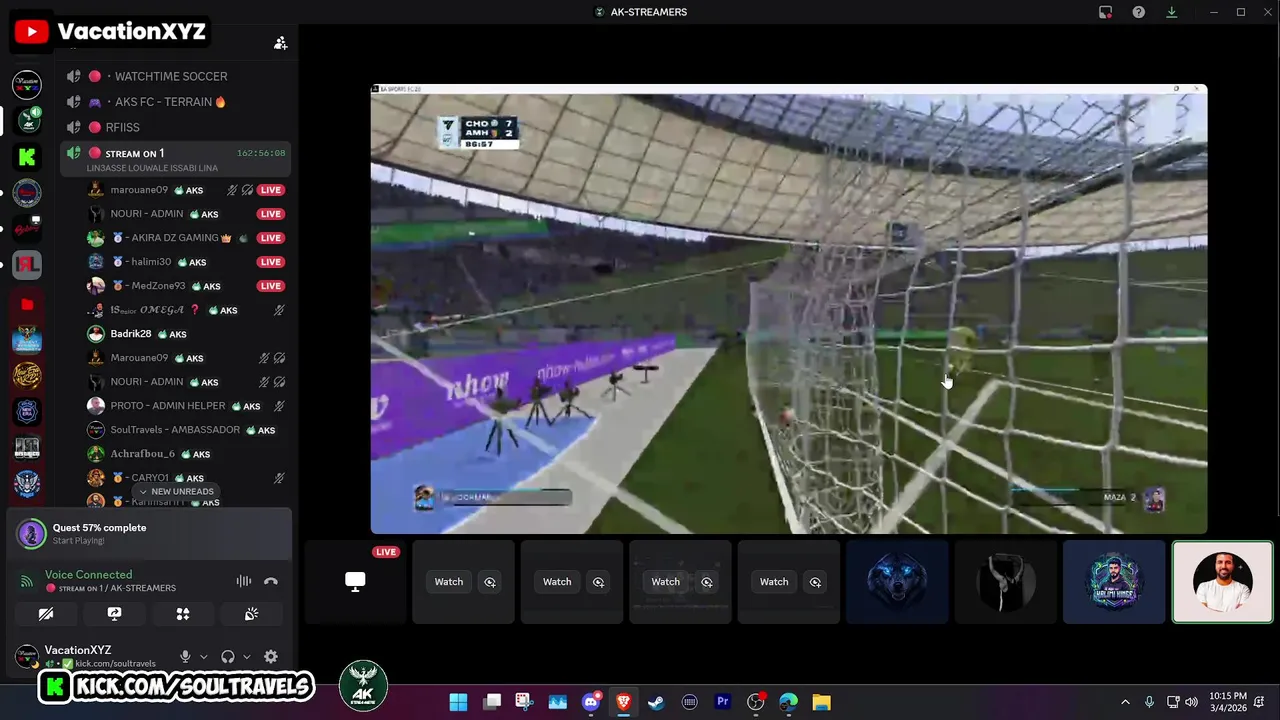Click the Windows Start button
The width and height of the screenshot is (1280, 720).
458,702
